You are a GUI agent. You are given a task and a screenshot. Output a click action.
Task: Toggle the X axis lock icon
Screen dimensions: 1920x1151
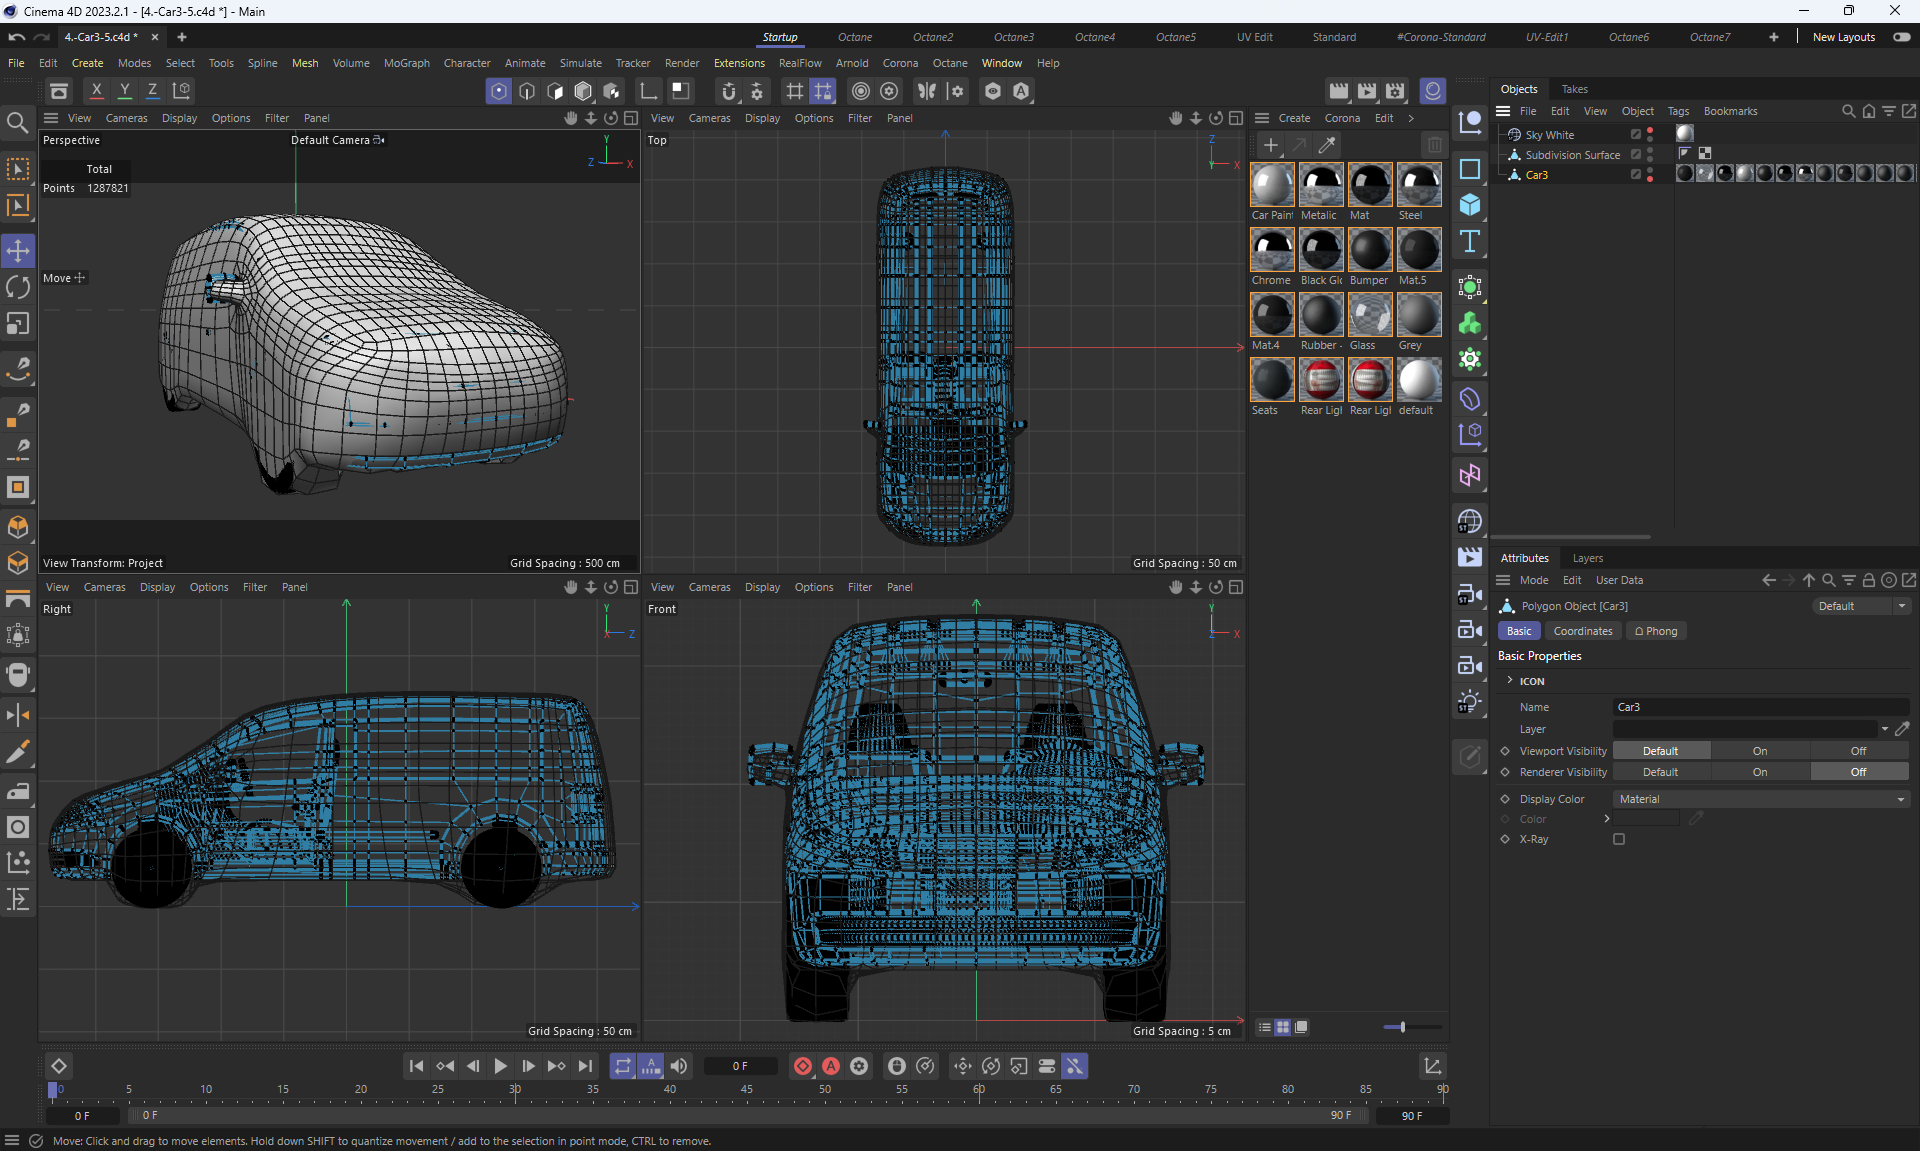point(96,90)
